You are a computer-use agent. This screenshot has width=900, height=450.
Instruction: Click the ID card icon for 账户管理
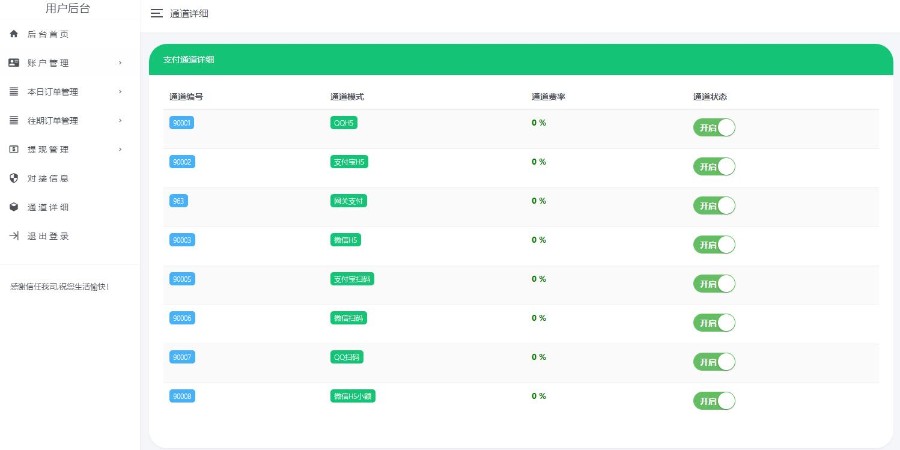tap(14, 63)
